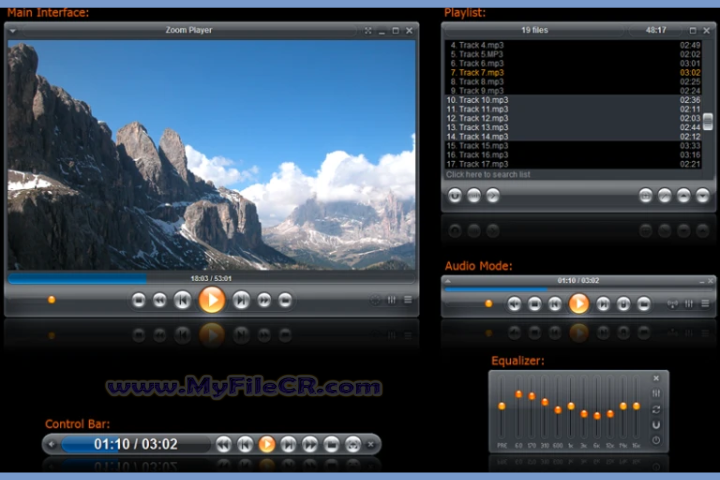This screenshot has width=720, height=480.
Task: Click Stop in the Audio Mode controls
Action: 534,304
